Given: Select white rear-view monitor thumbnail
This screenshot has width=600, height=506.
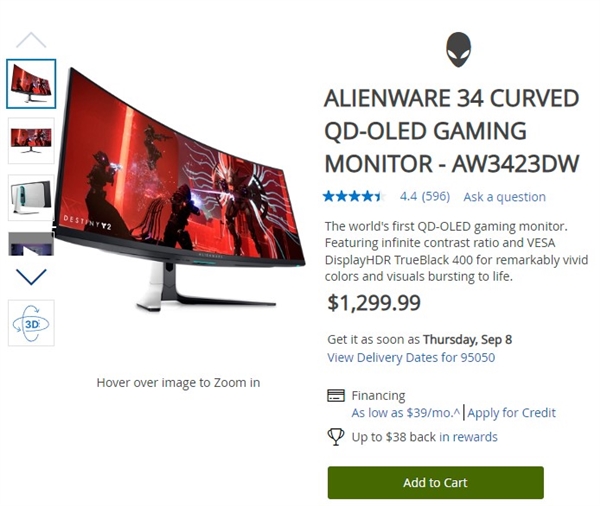Looking at the screenshot, I should coord(31,198).
